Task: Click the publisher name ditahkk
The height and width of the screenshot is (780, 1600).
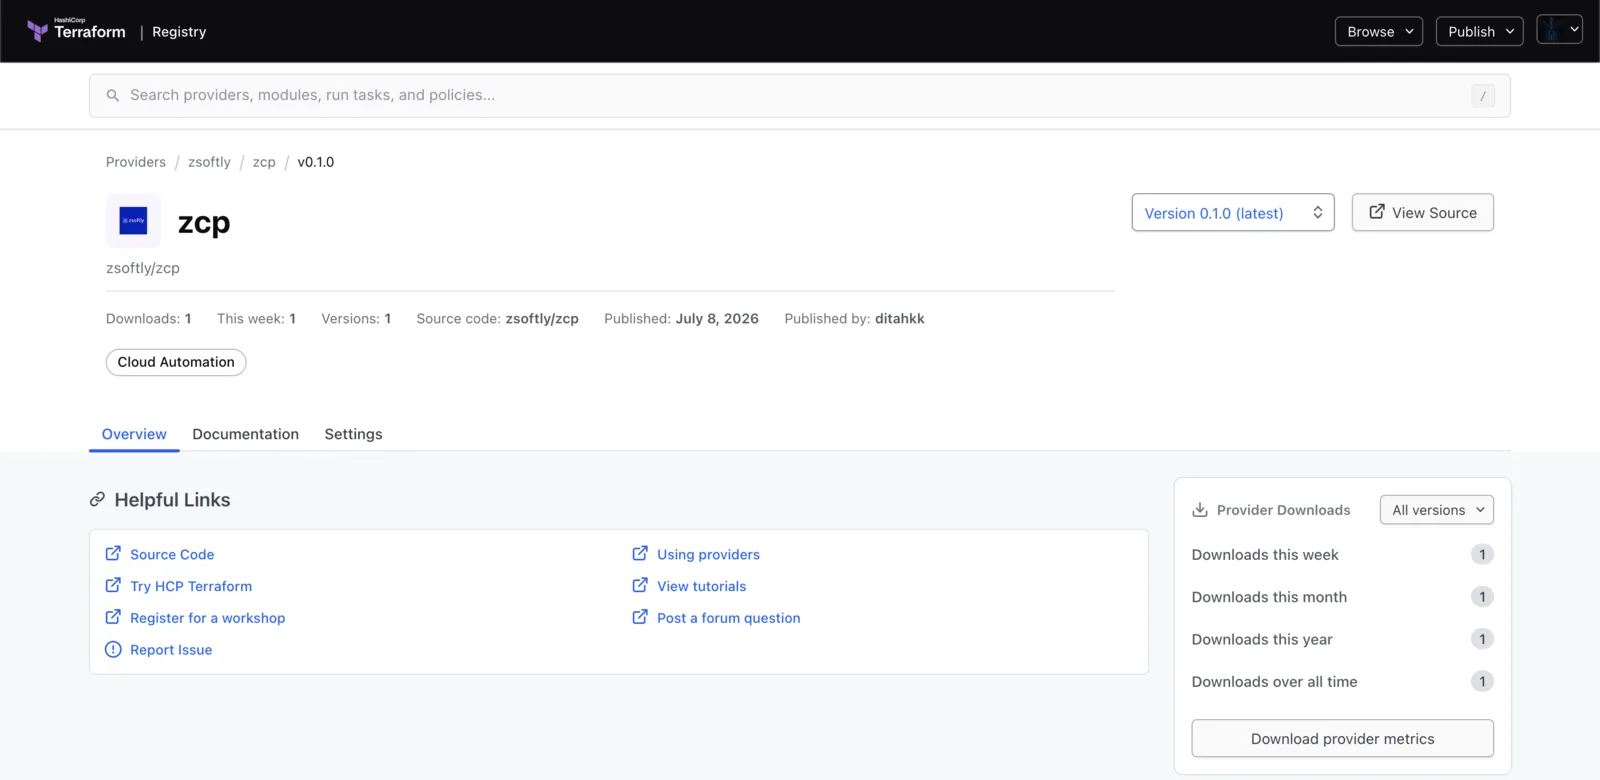Action: [900, 319]
